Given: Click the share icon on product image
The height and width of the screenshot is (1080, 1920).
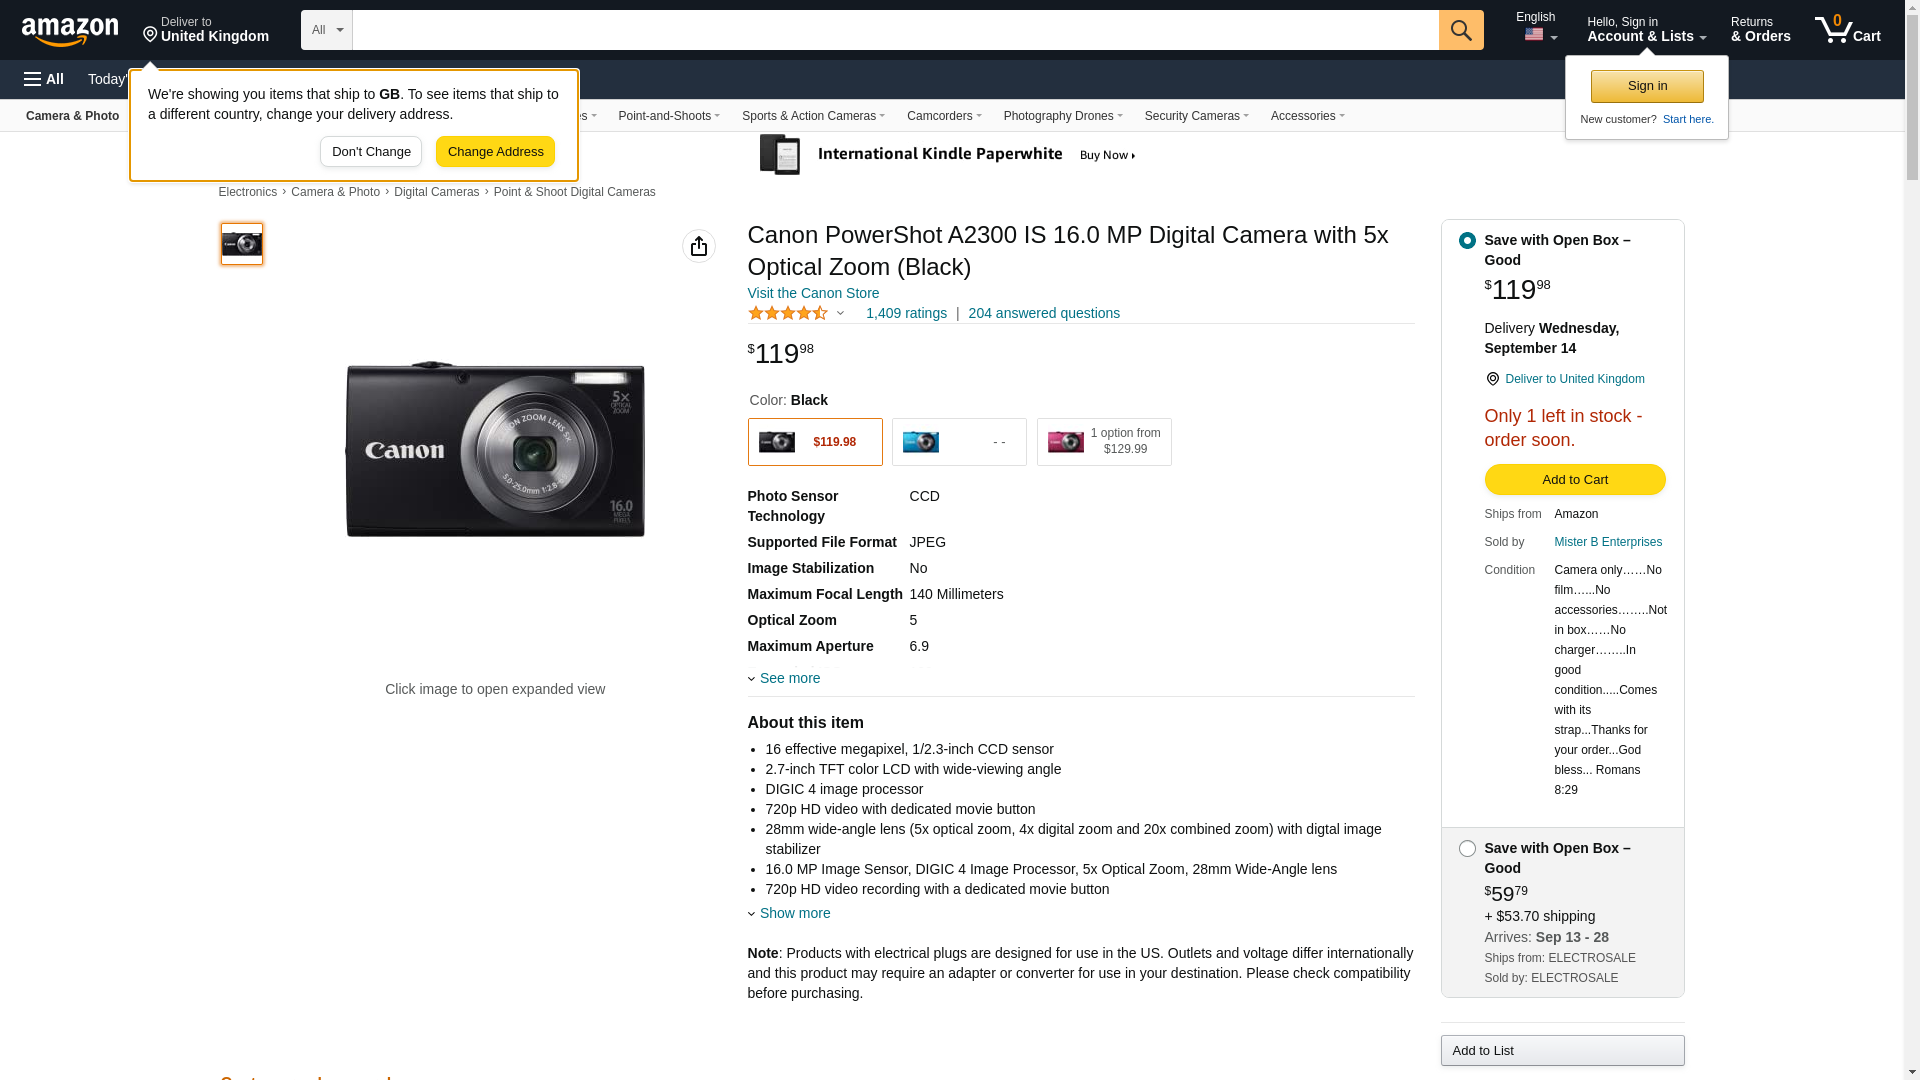Looking at the screenshot, I should (699, 246).
